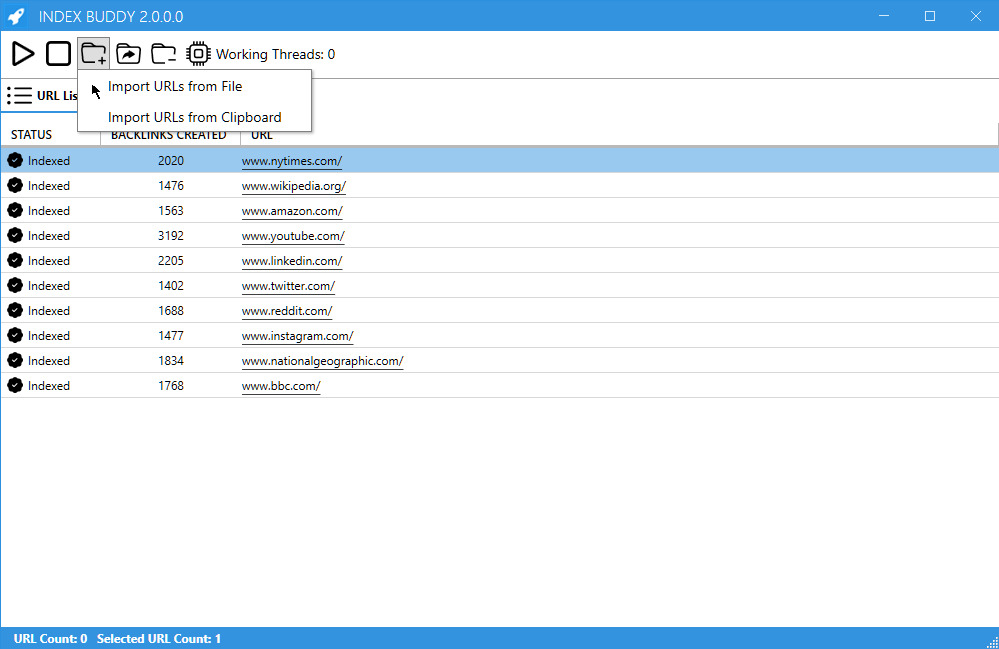
Task: Open the www.nytimes.com link
Action: 291,160
